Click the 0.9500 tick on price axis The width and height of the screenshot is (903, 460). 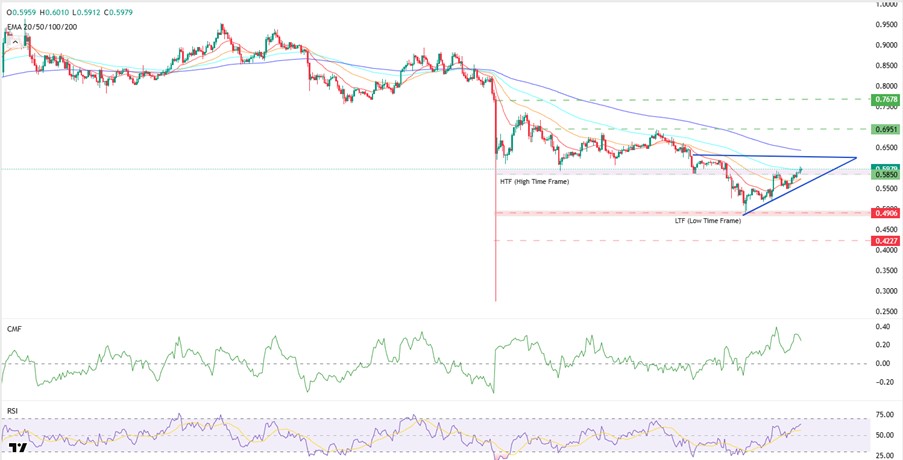[886, 25]
